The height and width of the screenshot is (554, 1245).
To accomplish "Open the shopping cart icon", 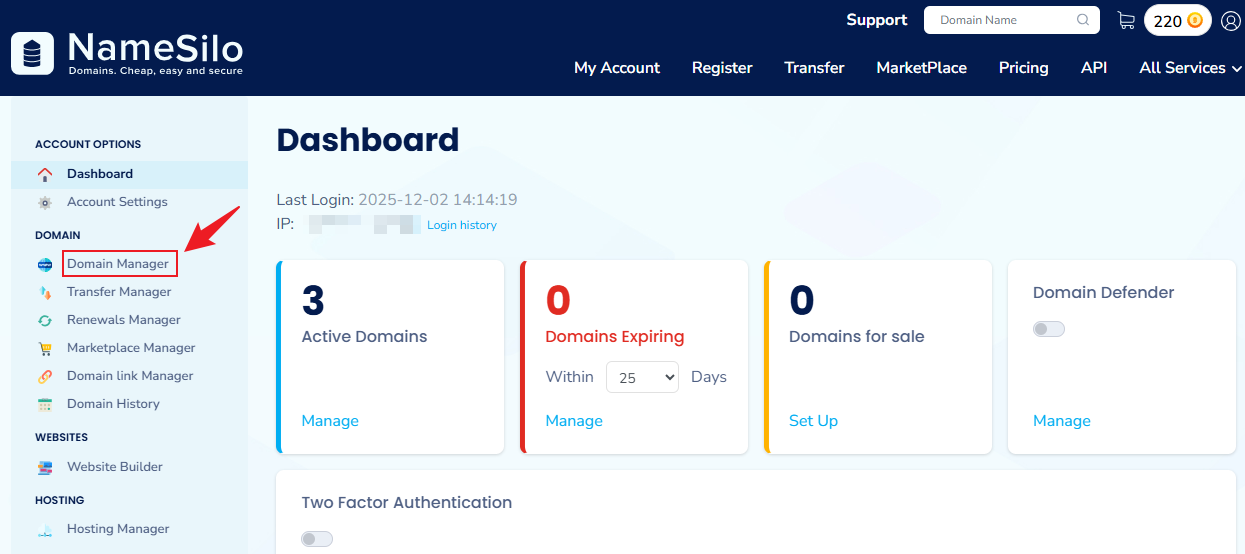I will click(x=1126, y=20).
